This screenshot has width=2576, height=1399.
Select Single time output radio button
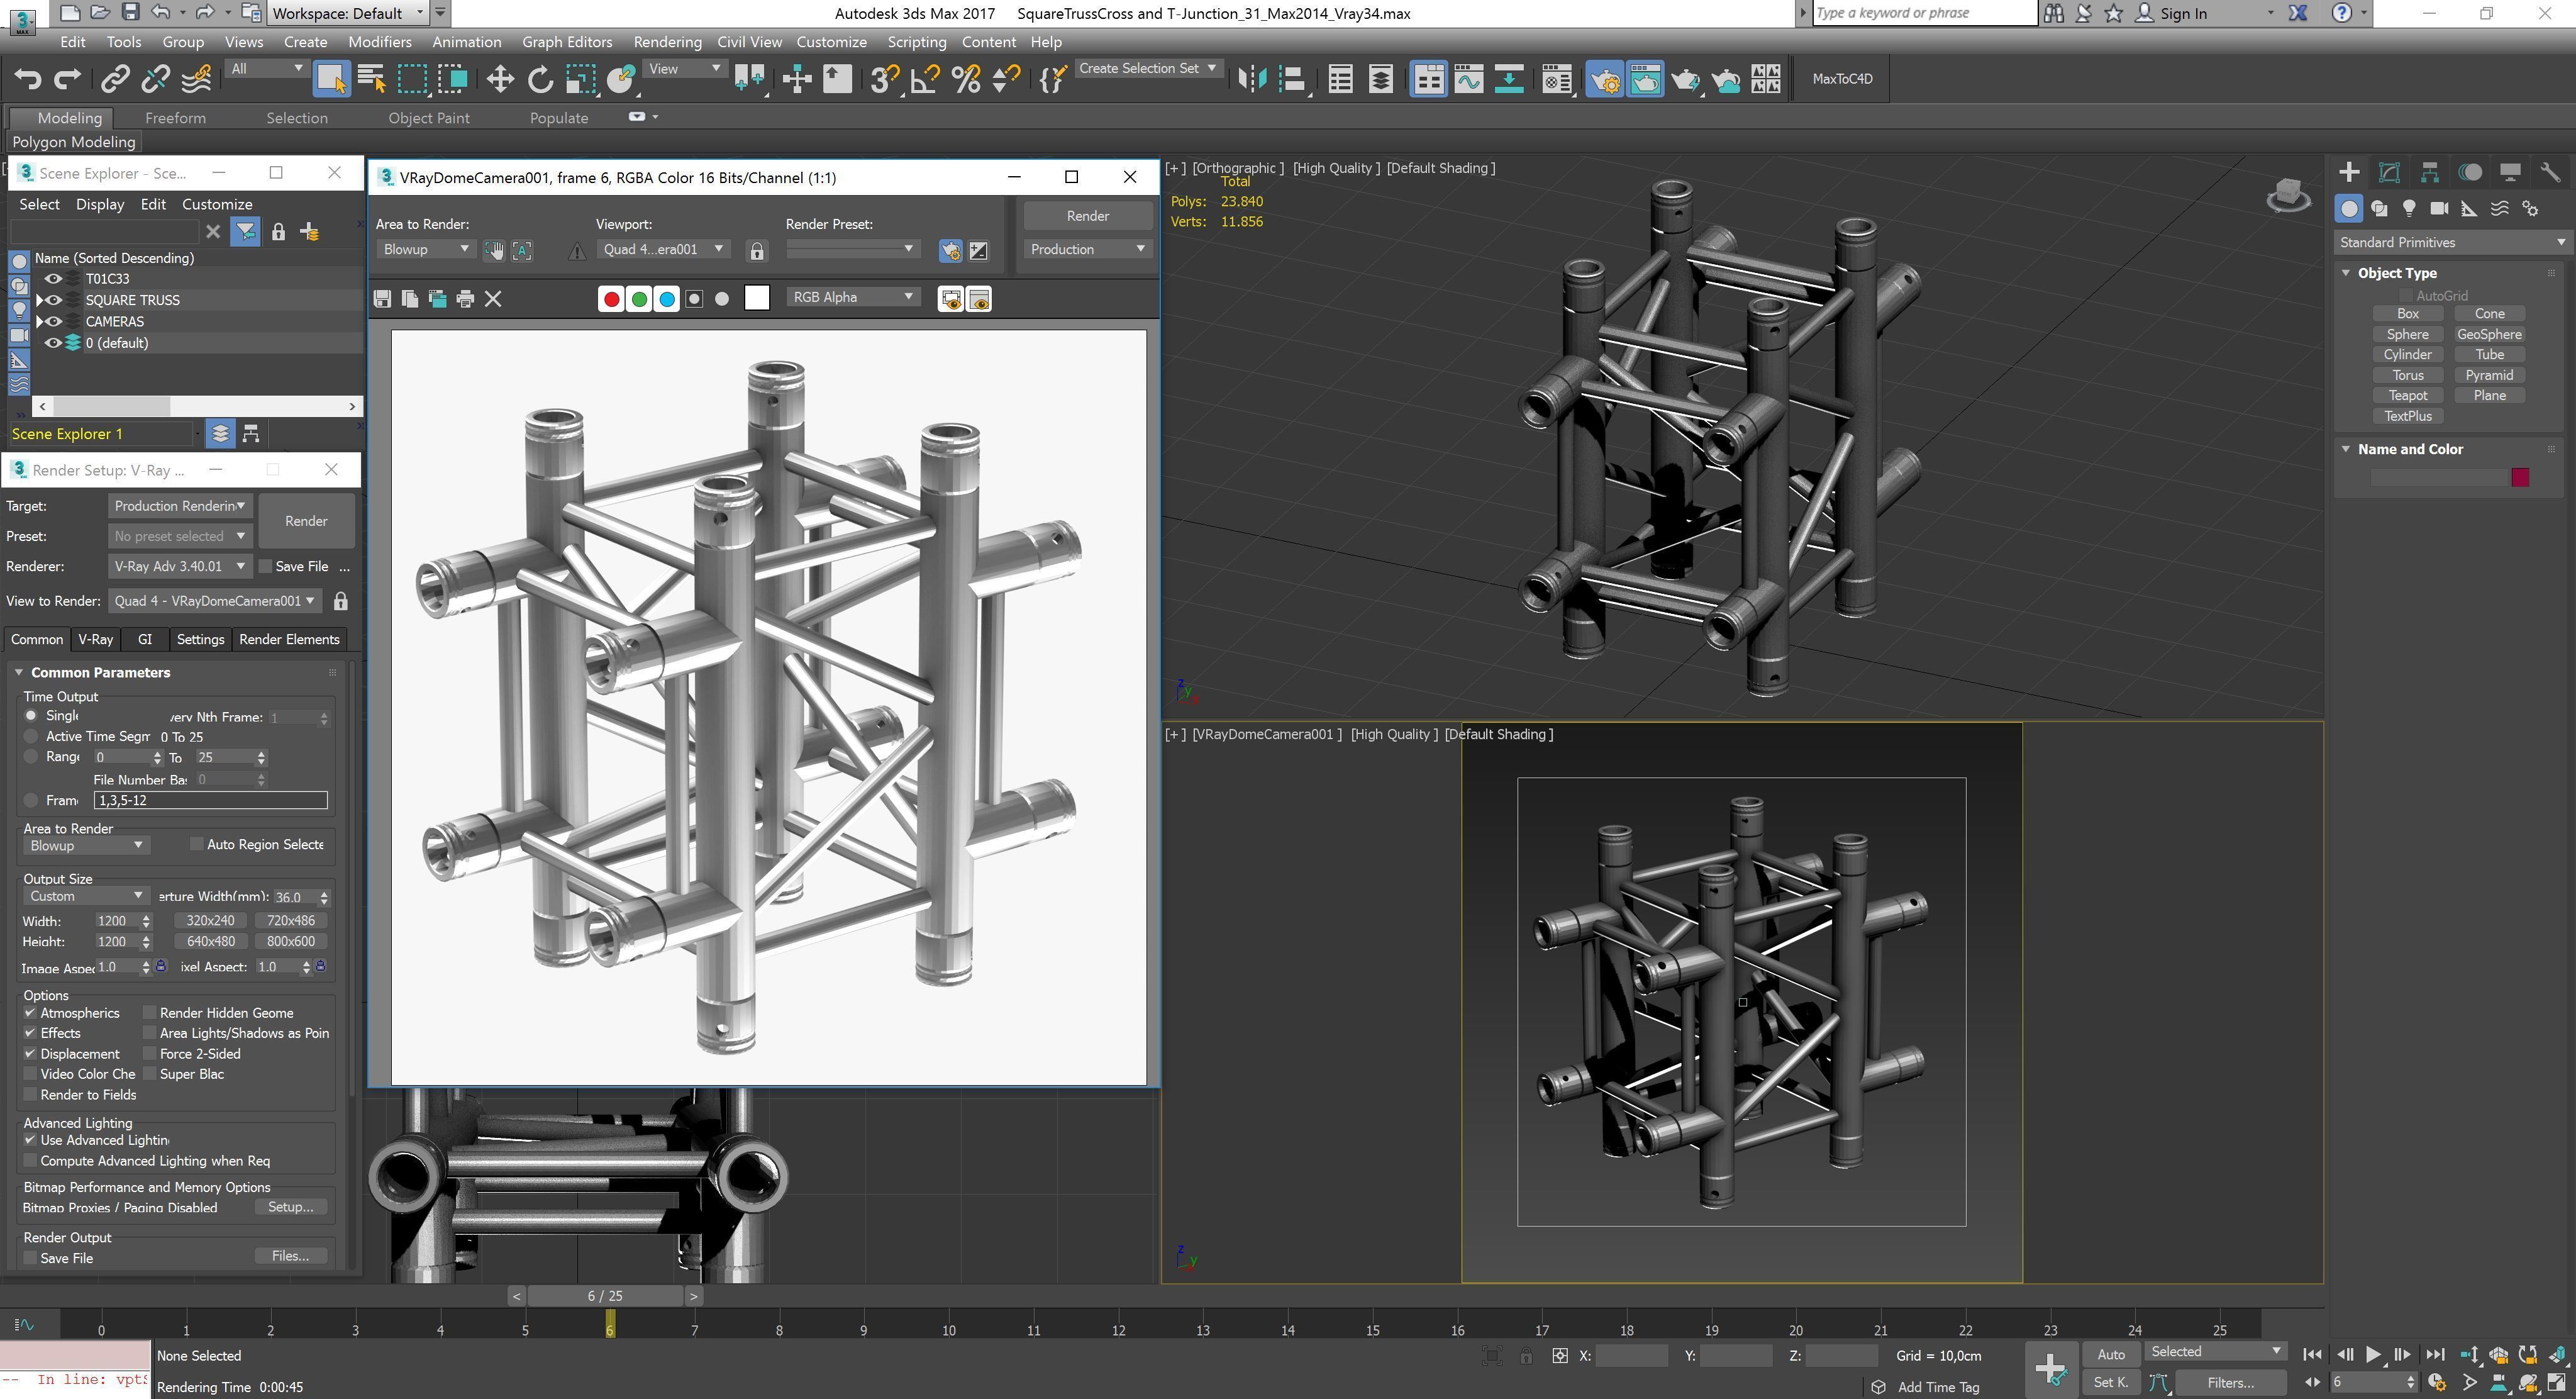click(x=31, y=716)
